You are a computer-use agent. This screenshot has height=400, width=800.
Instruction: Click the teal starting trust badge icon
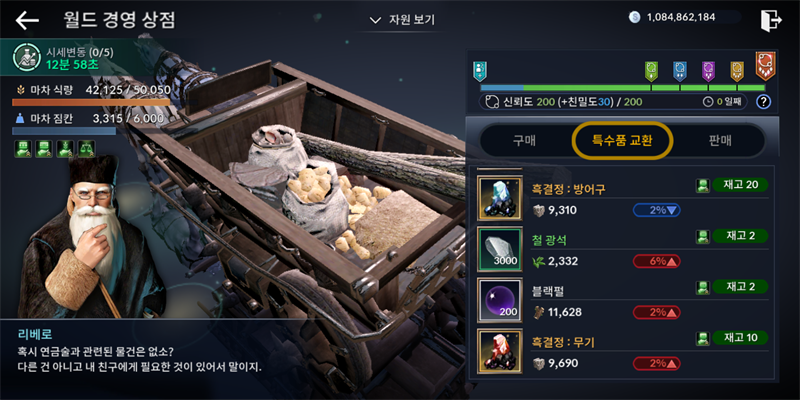(480, 71)
